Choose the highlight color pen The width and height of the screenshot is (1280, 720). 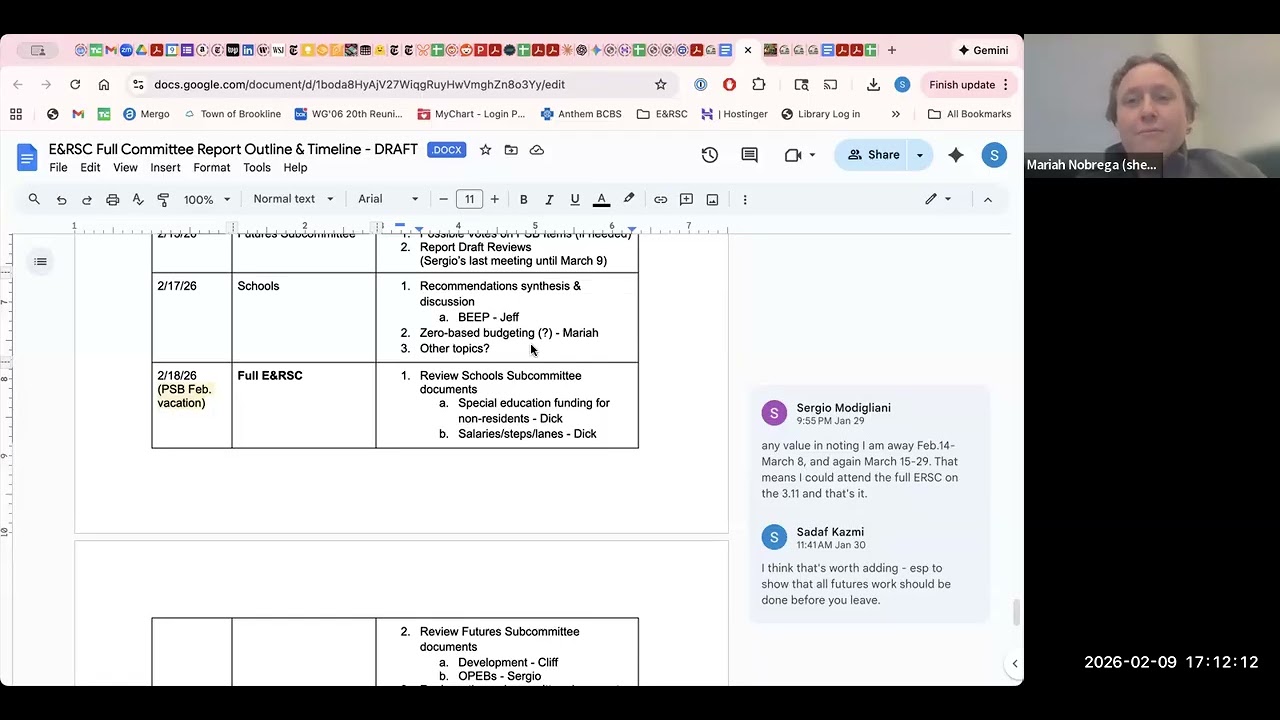[629, 199]
